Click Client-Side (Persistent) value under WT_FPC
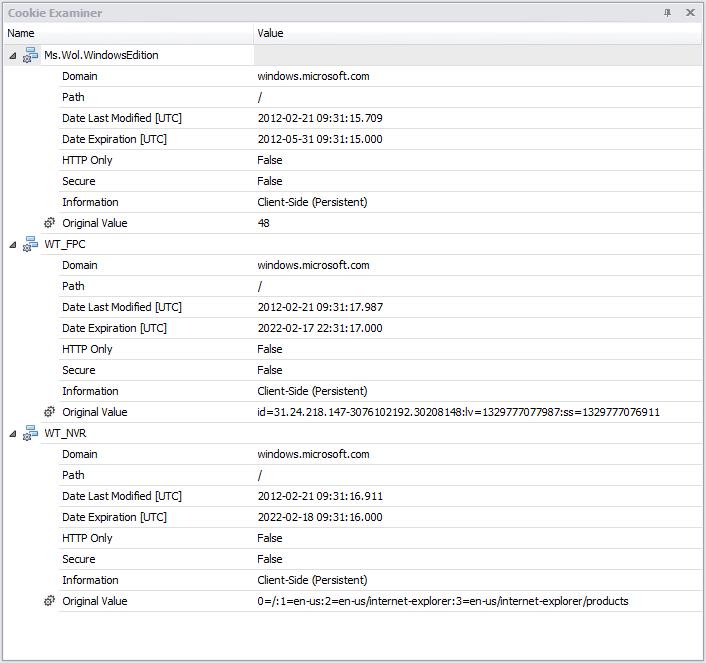Image resolution: width=706 pixels, height=663 pixels. click(x=312, y=391)
